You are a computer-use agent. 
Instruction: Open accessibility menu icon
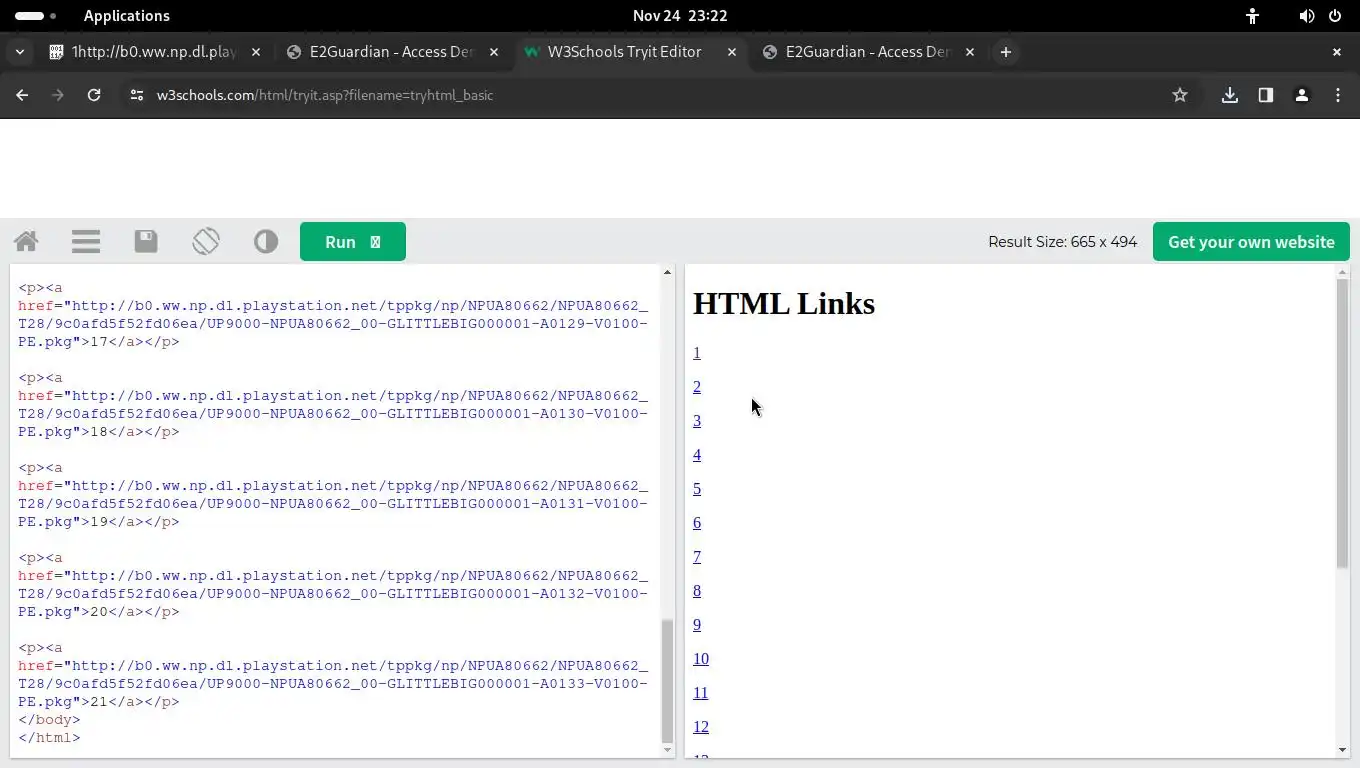coord(1252,16)
